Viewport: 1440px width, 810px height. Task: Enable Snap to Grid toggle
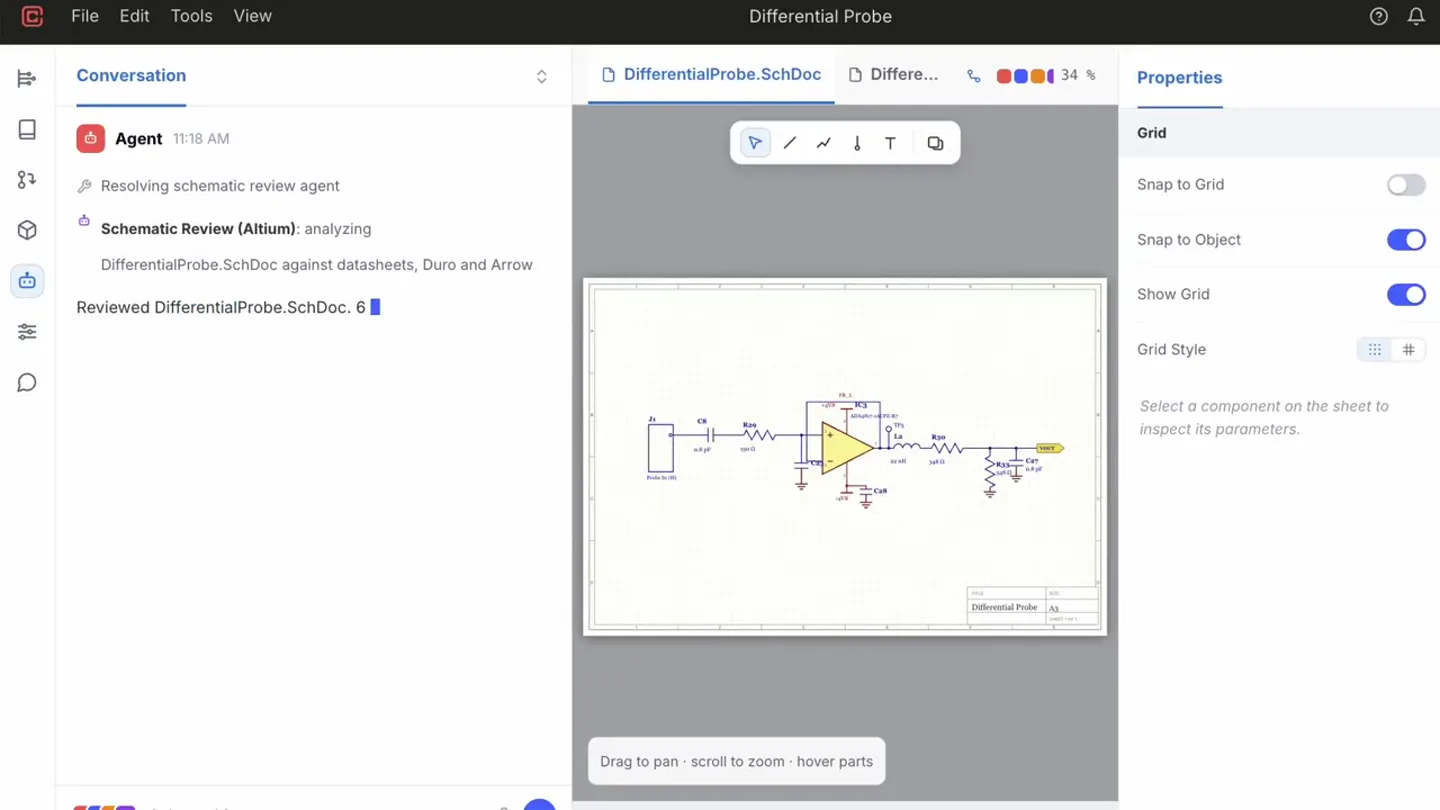1406,185
